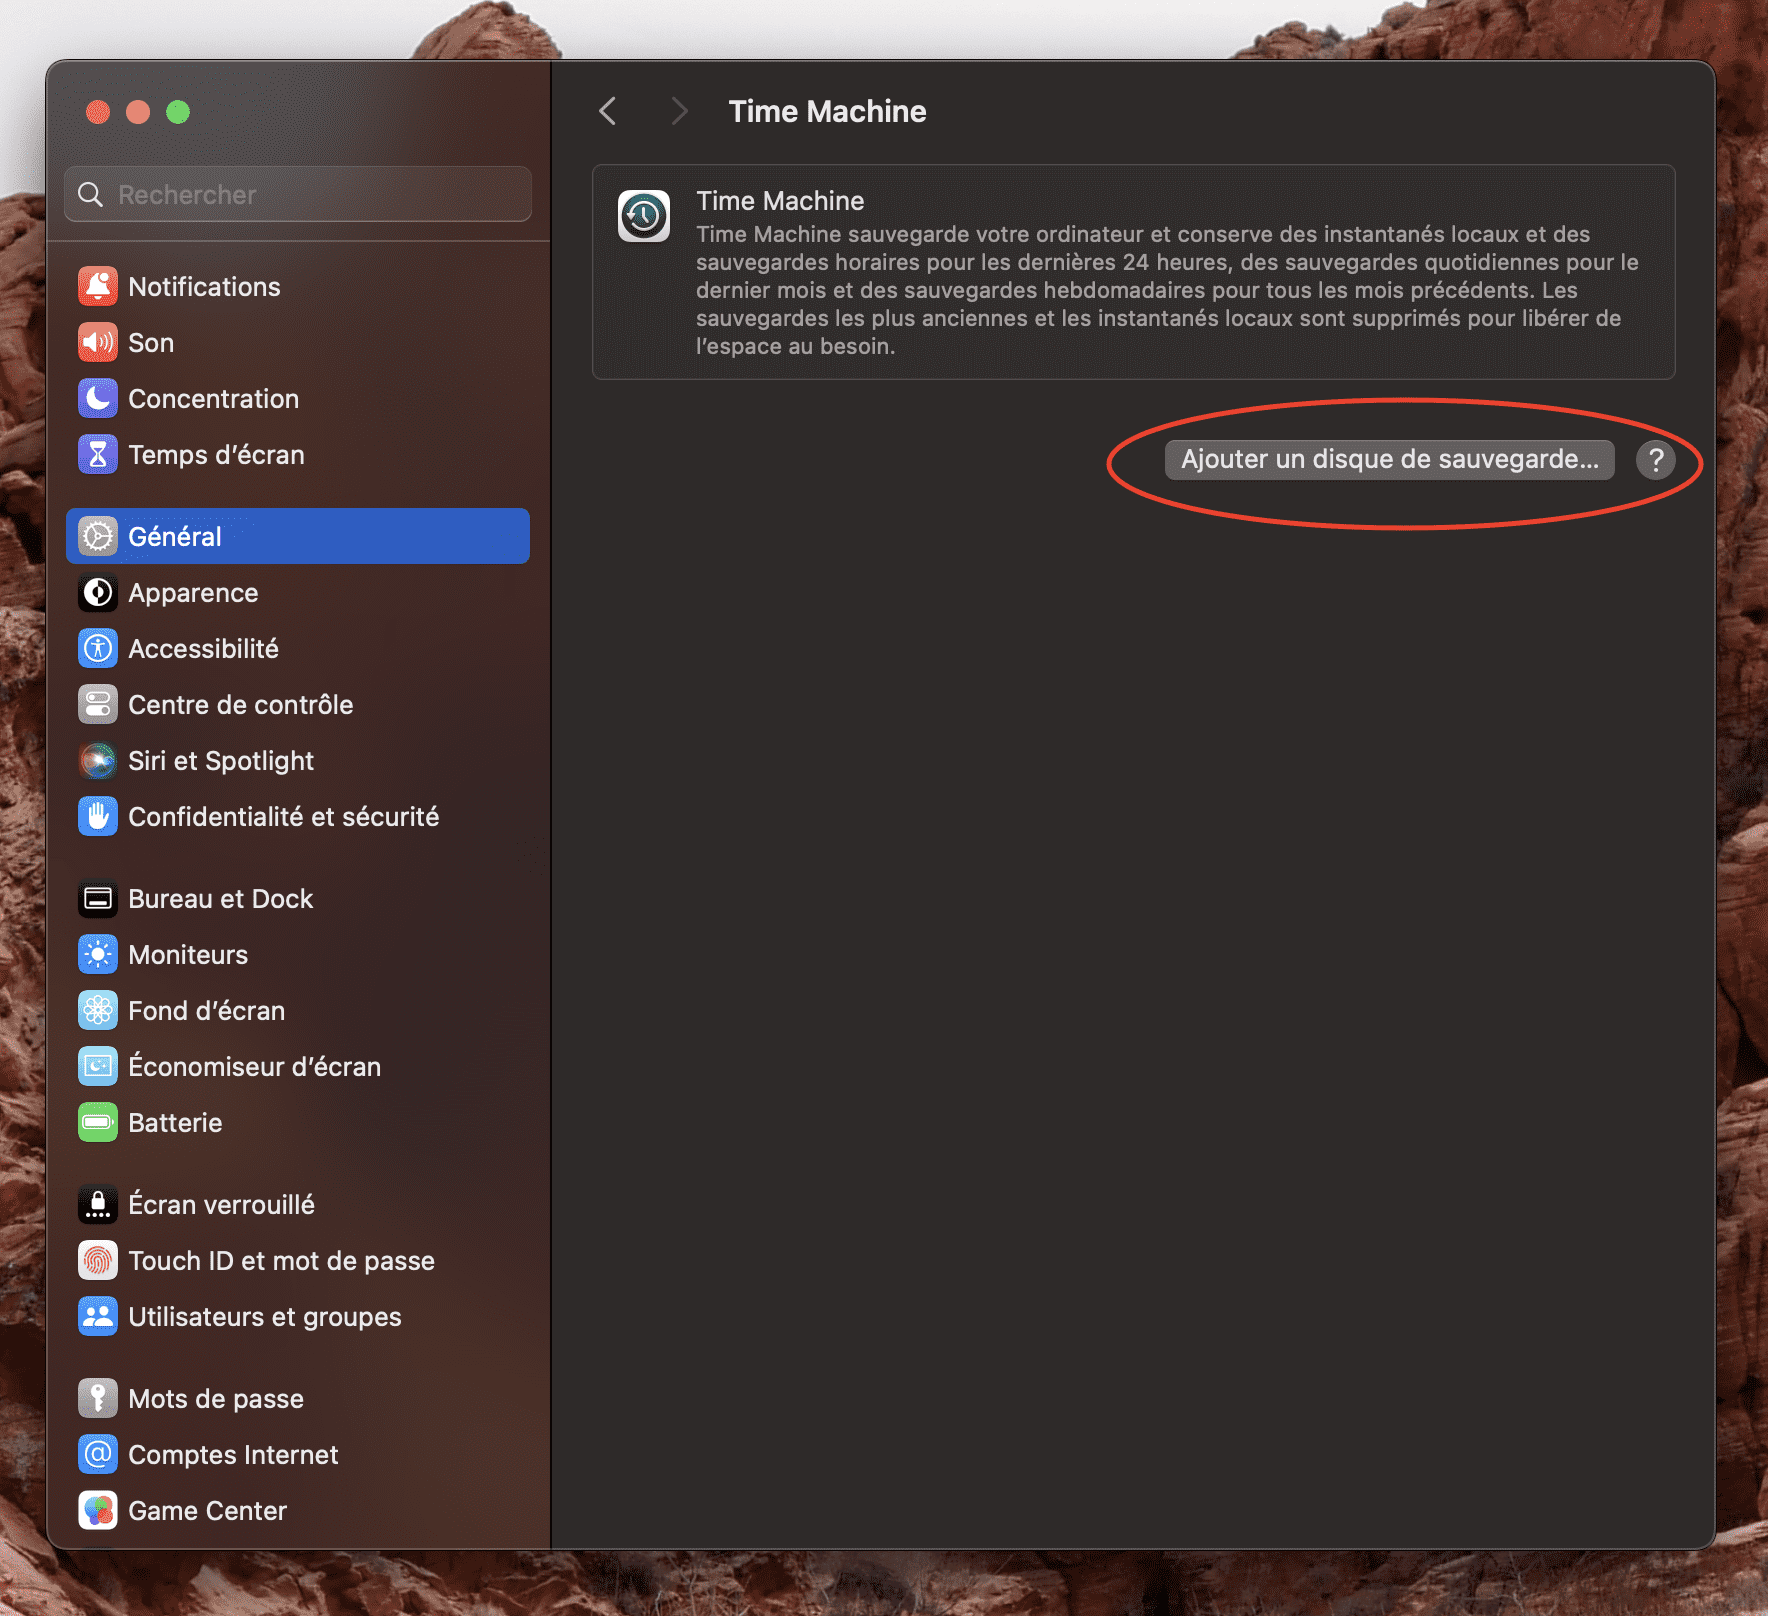
Task: Click the Accessibilité icon
Action: [x=98, y=649]
